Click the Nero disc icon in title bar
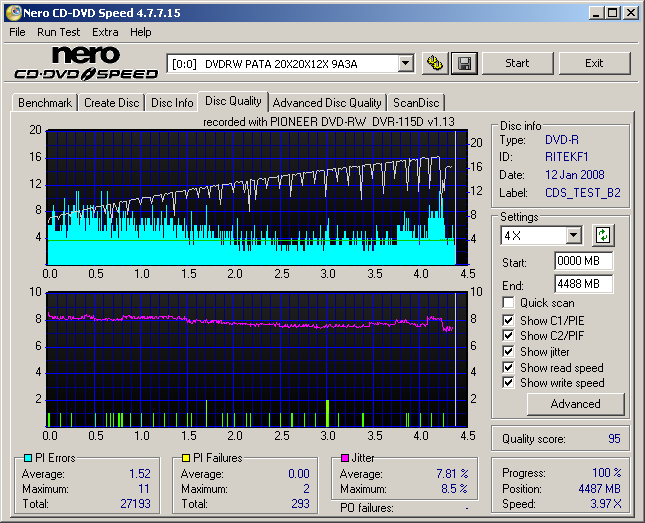Viewport: 645px width, 523px height. (x=14, y=13)
